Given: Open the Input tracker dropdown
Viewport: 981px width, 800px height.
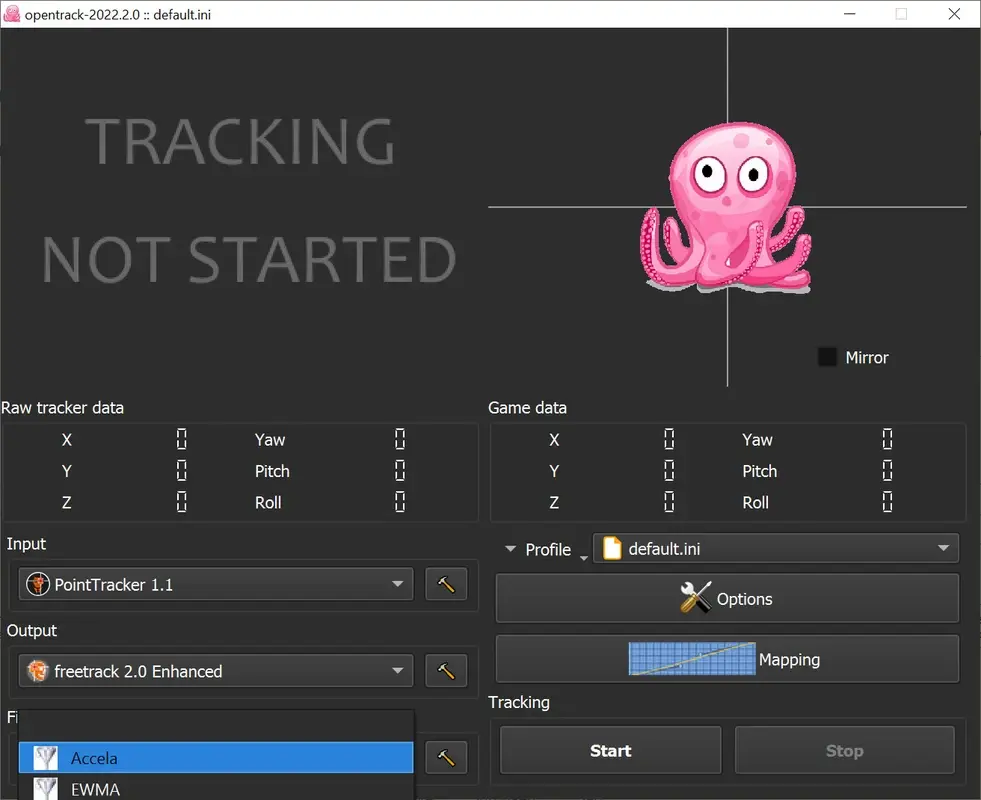Looking at the screenshot, I should coord(215,584).
